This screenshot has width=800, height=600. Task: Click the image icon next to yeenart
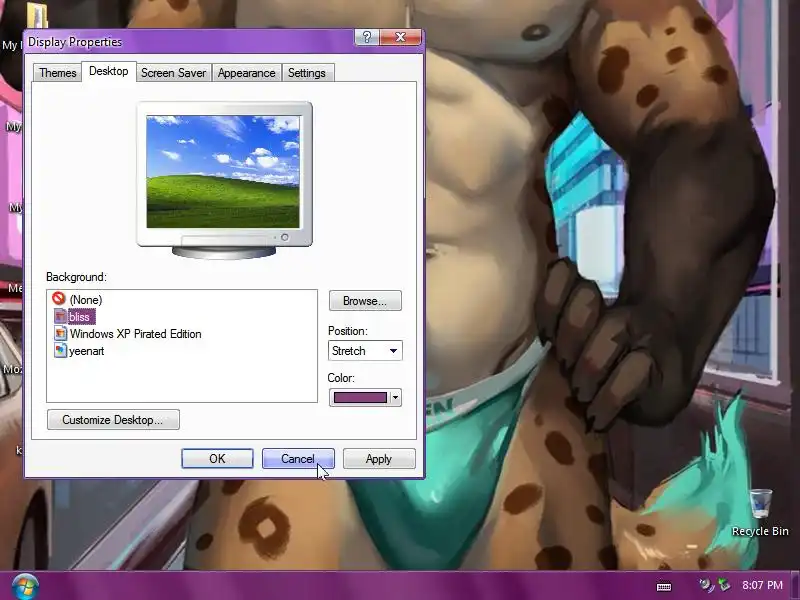[x=60, y=351]
